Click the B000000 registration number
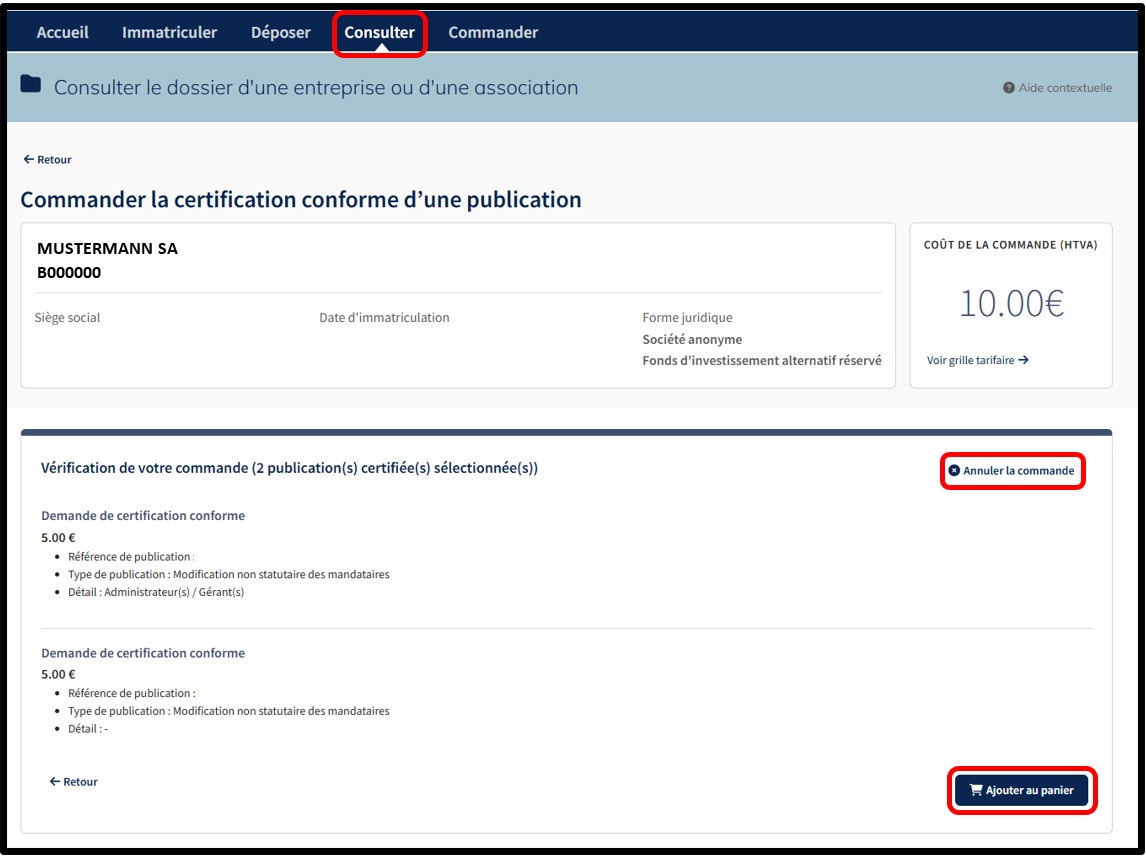 69,272
